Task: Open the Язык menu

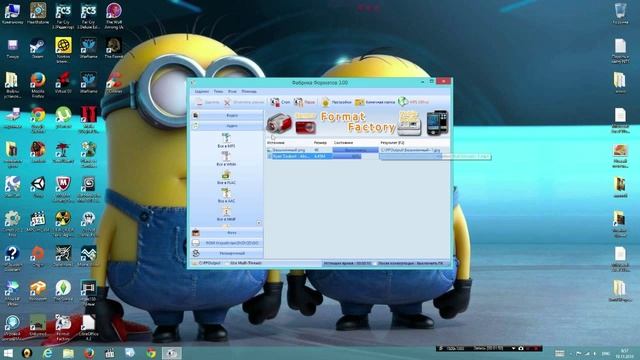Action: [232, 91]
